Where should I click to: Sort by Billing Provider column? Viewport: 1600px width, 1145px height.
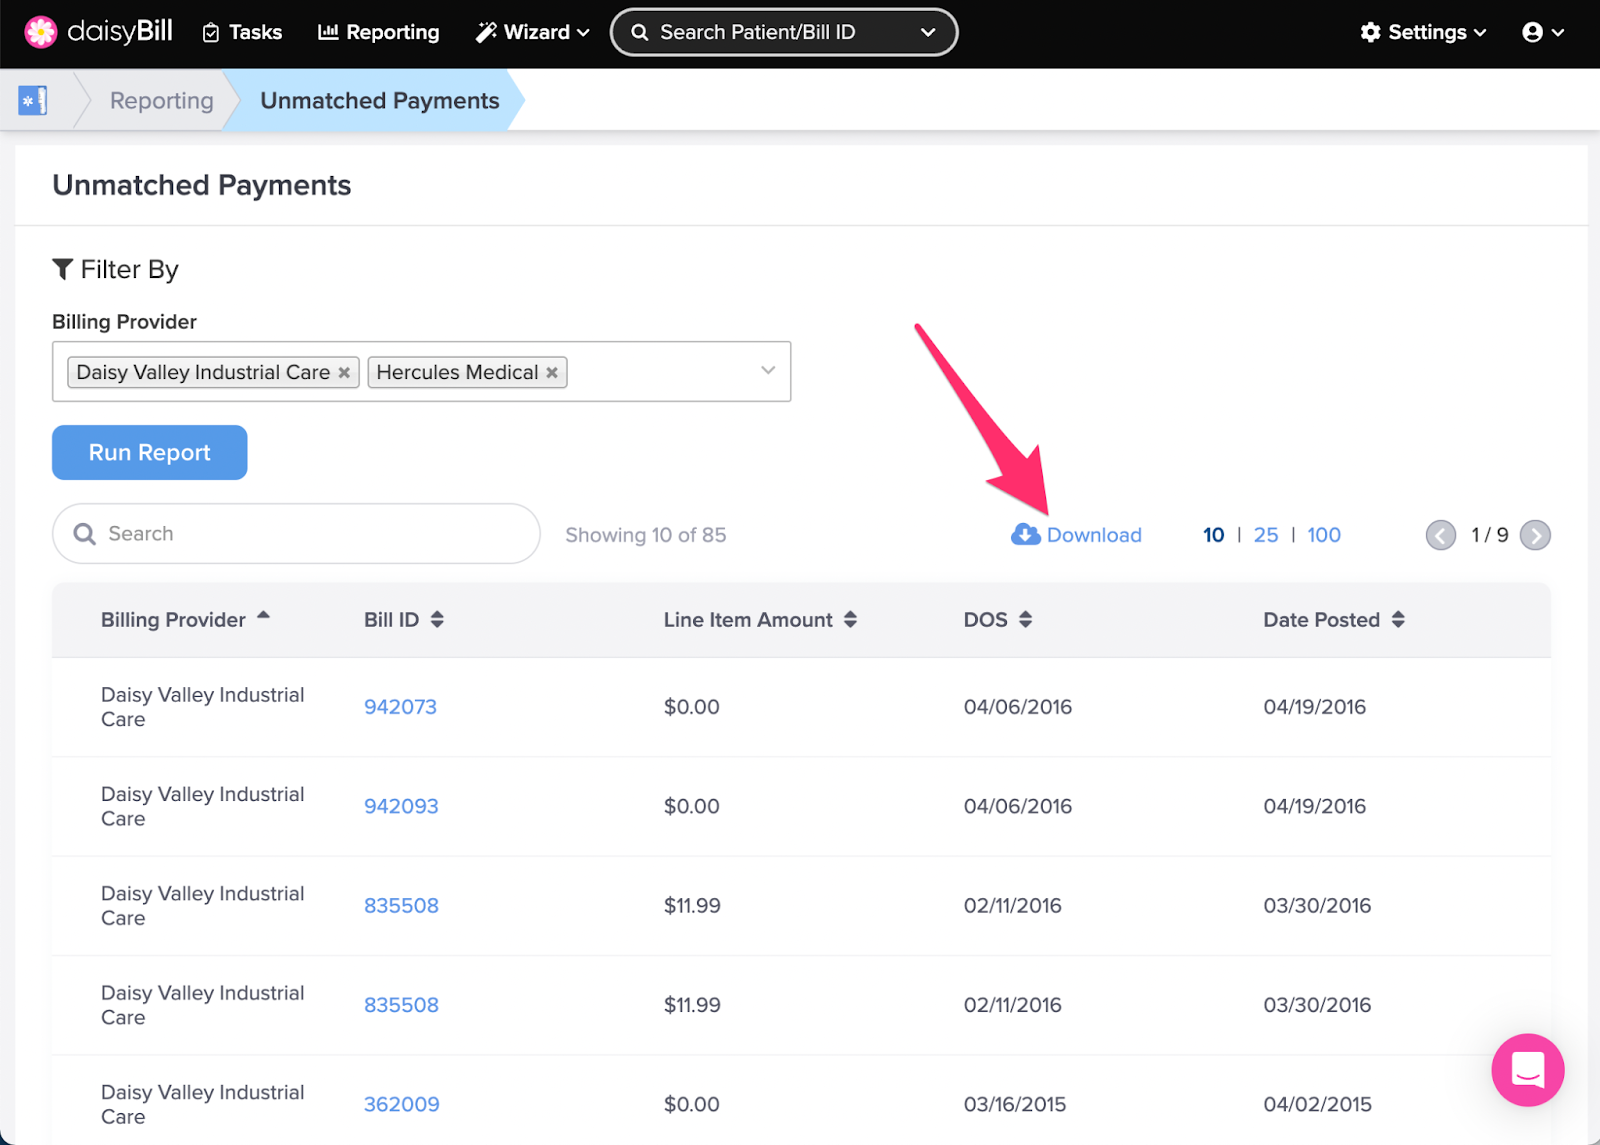coord(185,619)
